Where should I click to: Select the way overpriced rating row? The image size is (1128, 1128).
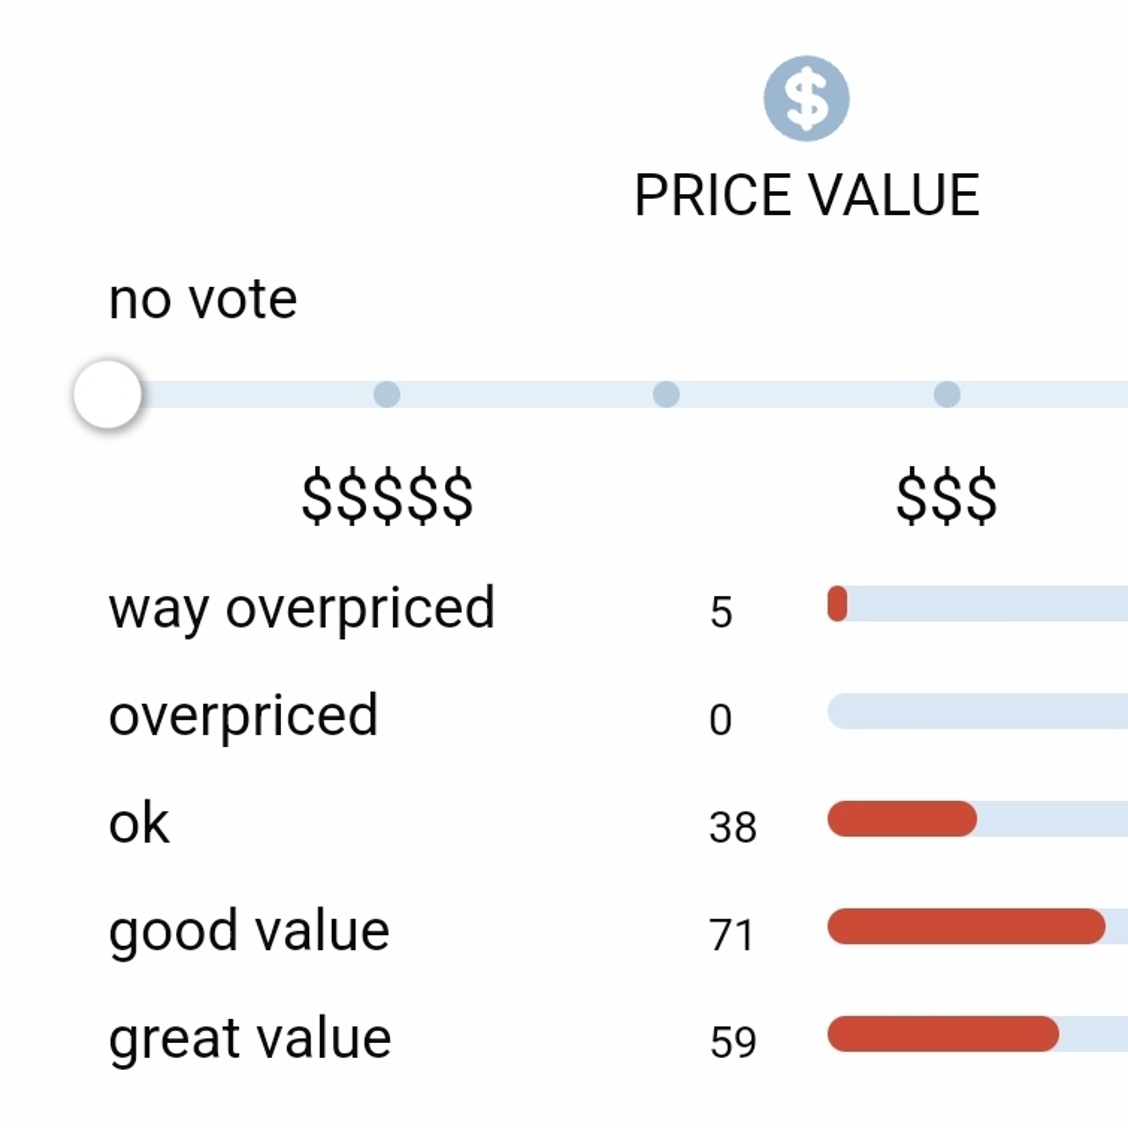[618, 609]
